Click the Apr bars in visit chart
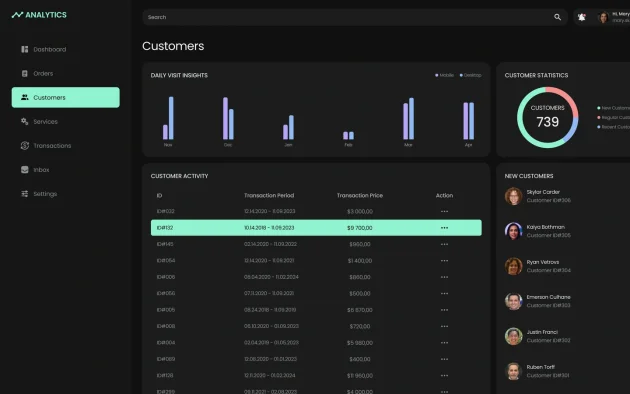Screen dimensions: 630x394 (x=468, y=121)
